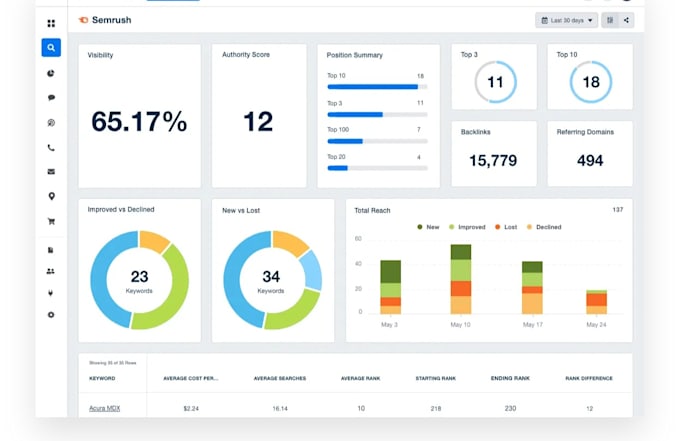680x441 pixels.
Task: Click the 230 ending rank cell
Action: tap(510, 408)
